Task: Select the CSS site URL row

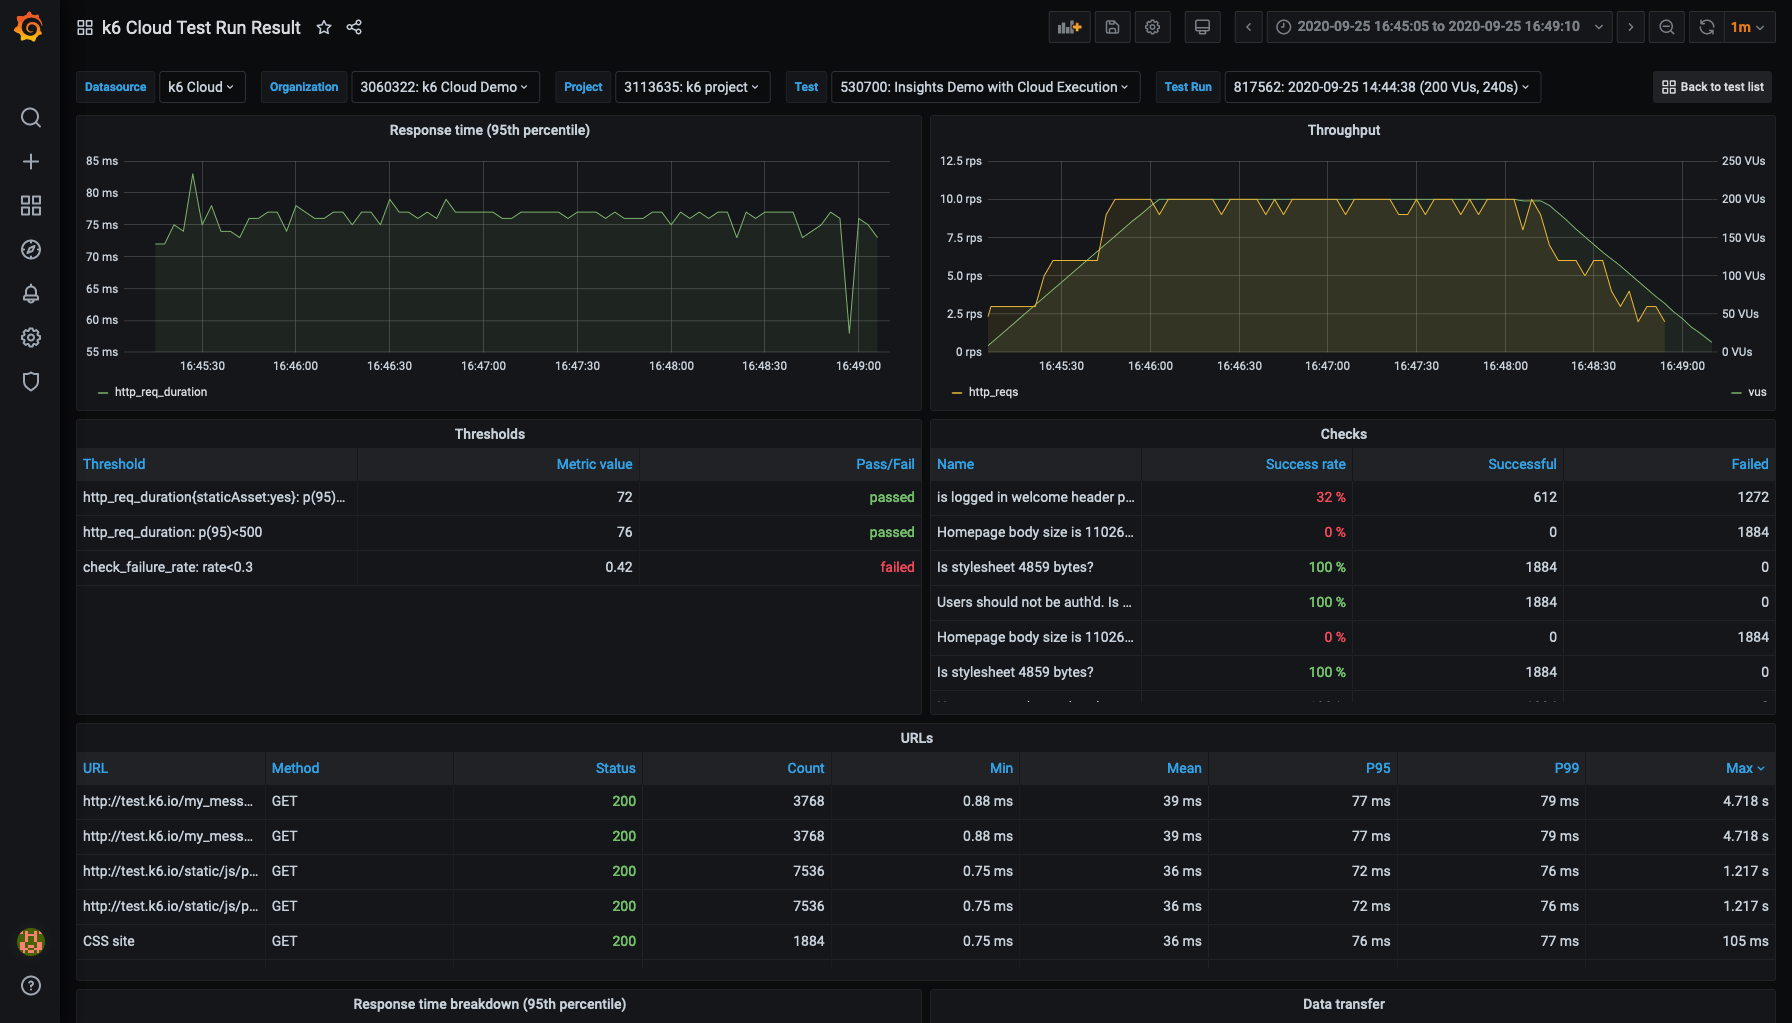Action: click(926, 941)
